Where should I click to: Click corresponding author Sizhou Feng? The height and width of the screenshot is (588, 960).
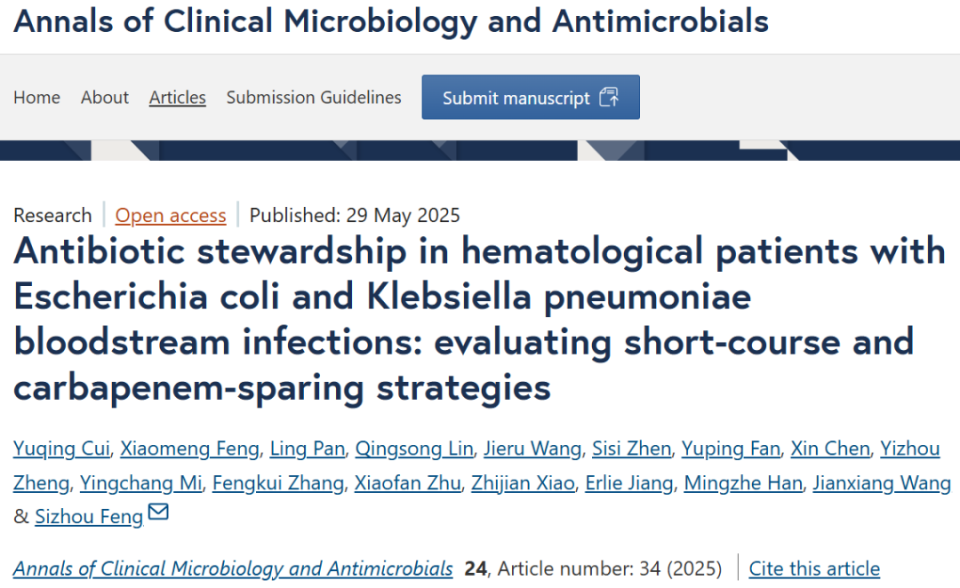89,517
